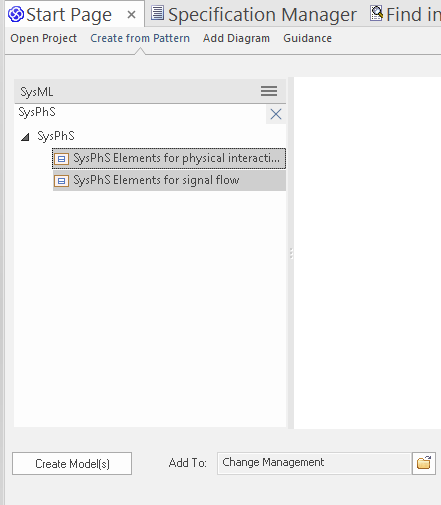Close the Start Page tab
The image size is (441, 505).
pos(132,15)
